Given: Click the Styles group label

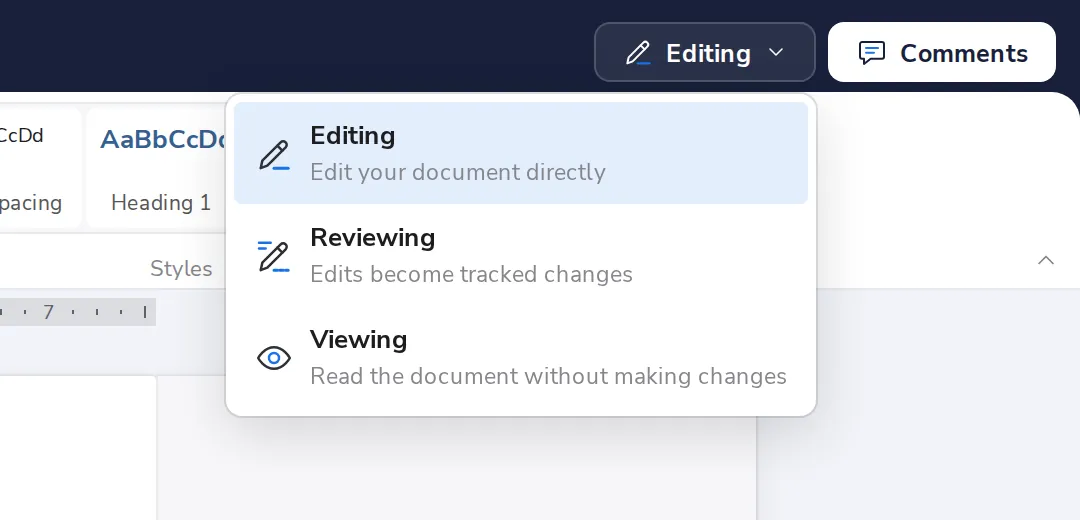Looking at the screenshot, I should pyautogui.click(x=181, y=269).
